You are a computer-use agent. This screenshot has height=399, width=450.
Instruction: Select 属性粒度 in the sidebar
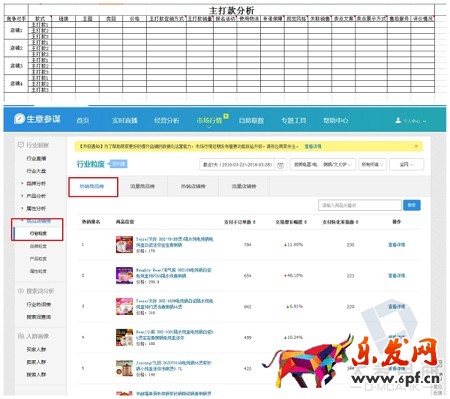[x=38, y=271]
